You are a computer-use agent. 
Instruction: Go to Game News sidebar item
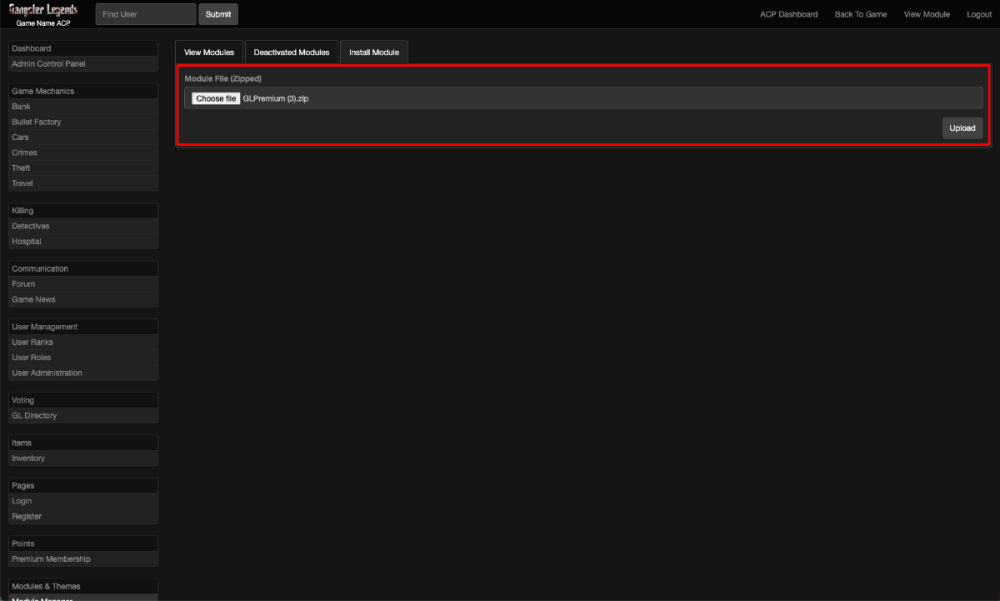point(33,300)
